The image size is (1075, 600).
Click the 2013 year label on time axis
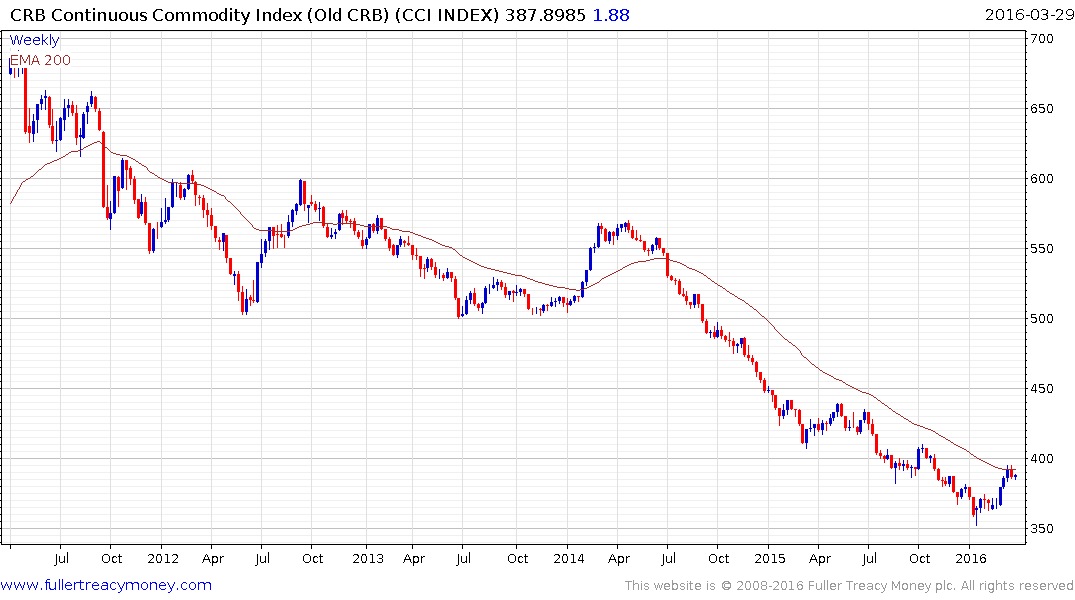pyautogui.click(x=367, y=558)
